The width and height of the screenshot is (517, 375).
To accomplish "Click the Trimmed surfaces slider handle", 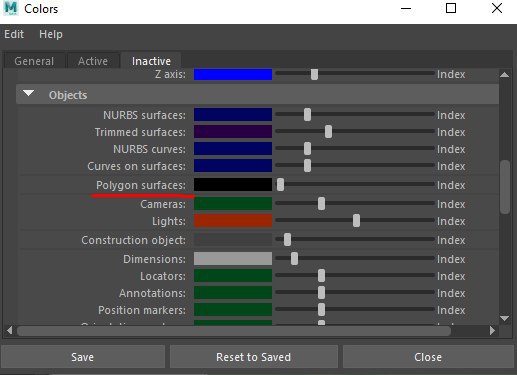I will (x=328, y=132).
